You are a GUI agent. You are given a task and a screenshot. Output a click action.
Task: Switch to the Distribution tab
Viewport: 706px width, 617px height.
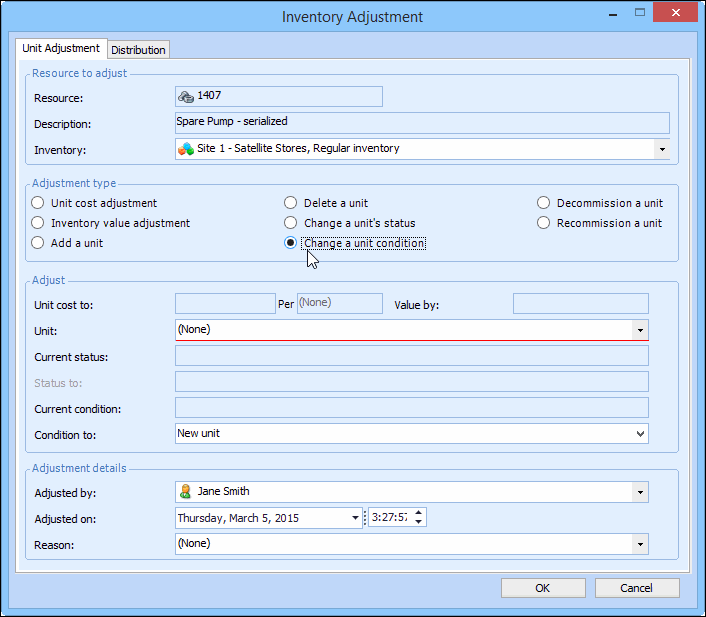[x=138, y=50]
